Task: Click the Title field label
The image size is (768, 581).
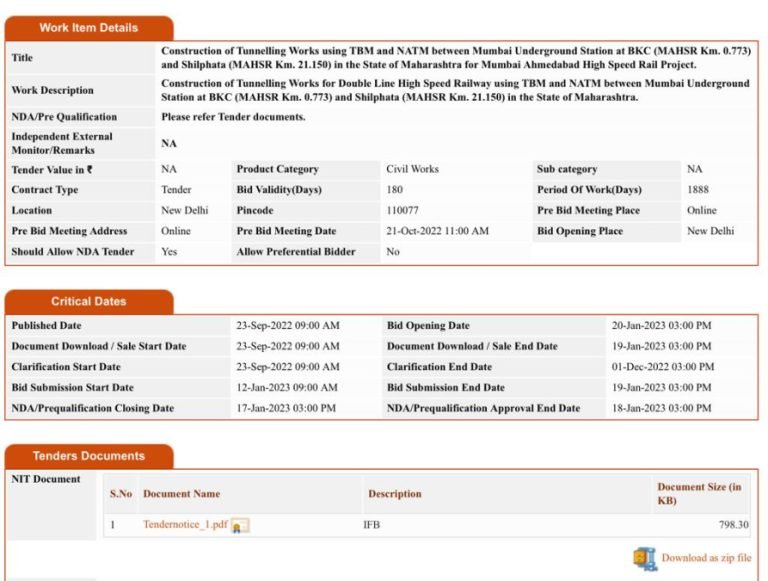Action: pyautogui.click(x=22, y=57)
